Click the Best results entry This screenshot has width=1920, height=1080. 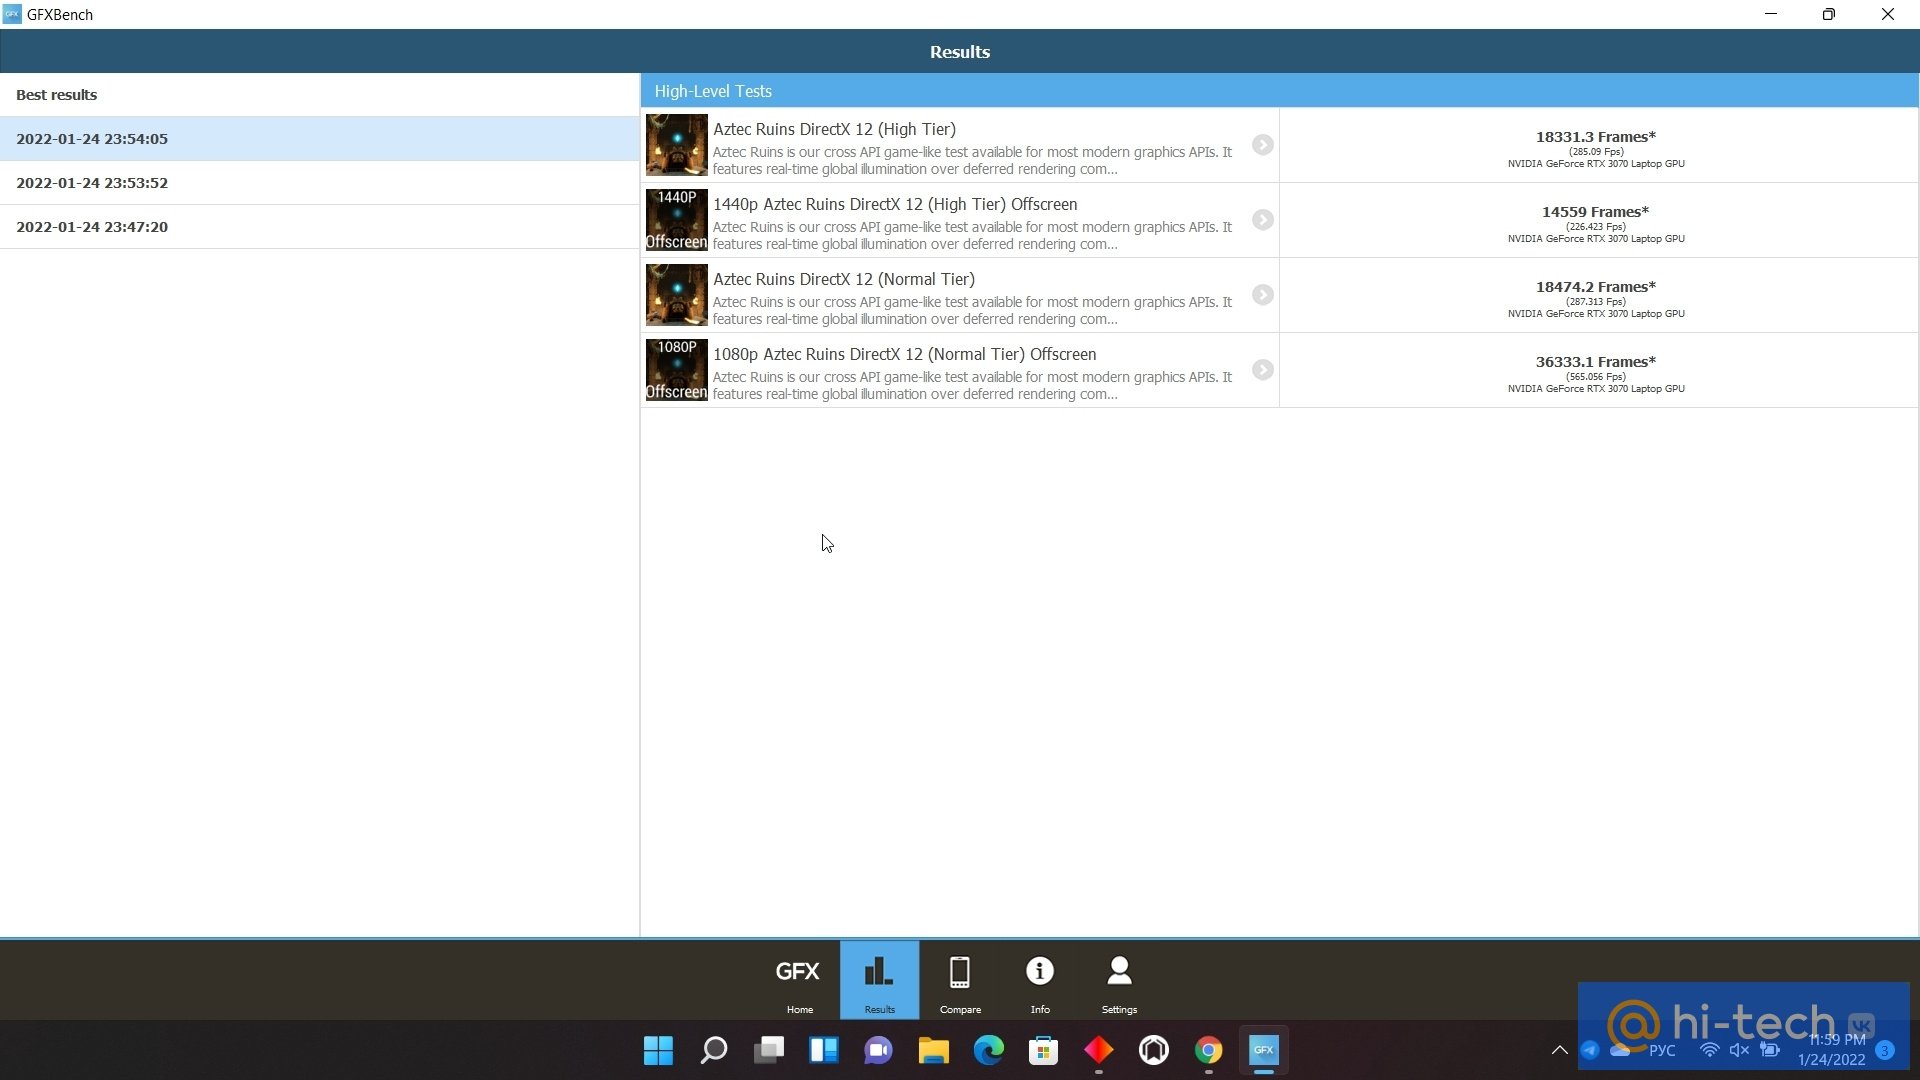tap(319, 95)
